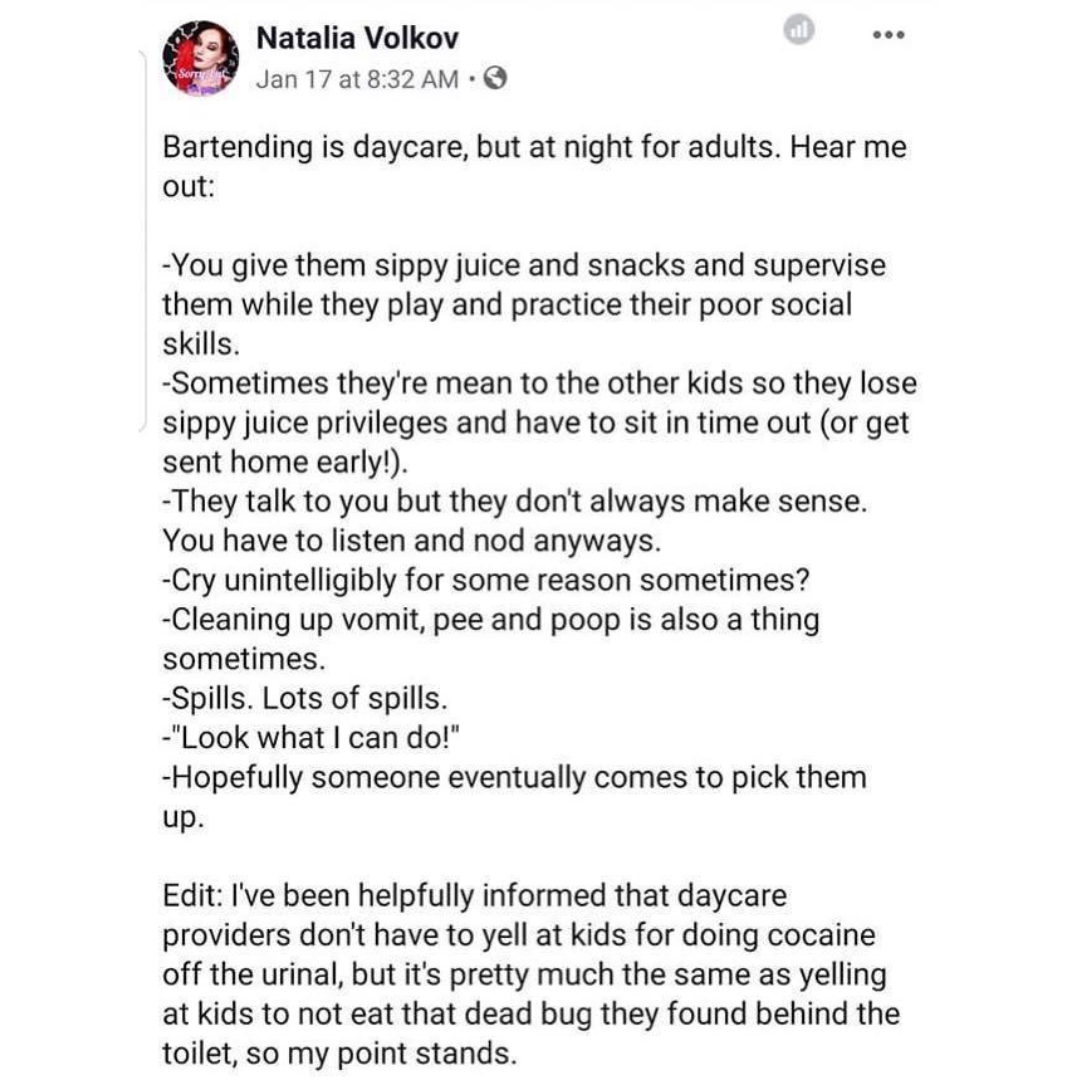Image resolution: width=1080 pixels, height=1080 pixels.
Task: Click the '-Spills. Lots of spills.' line
Action: click(x=305, y=698)
